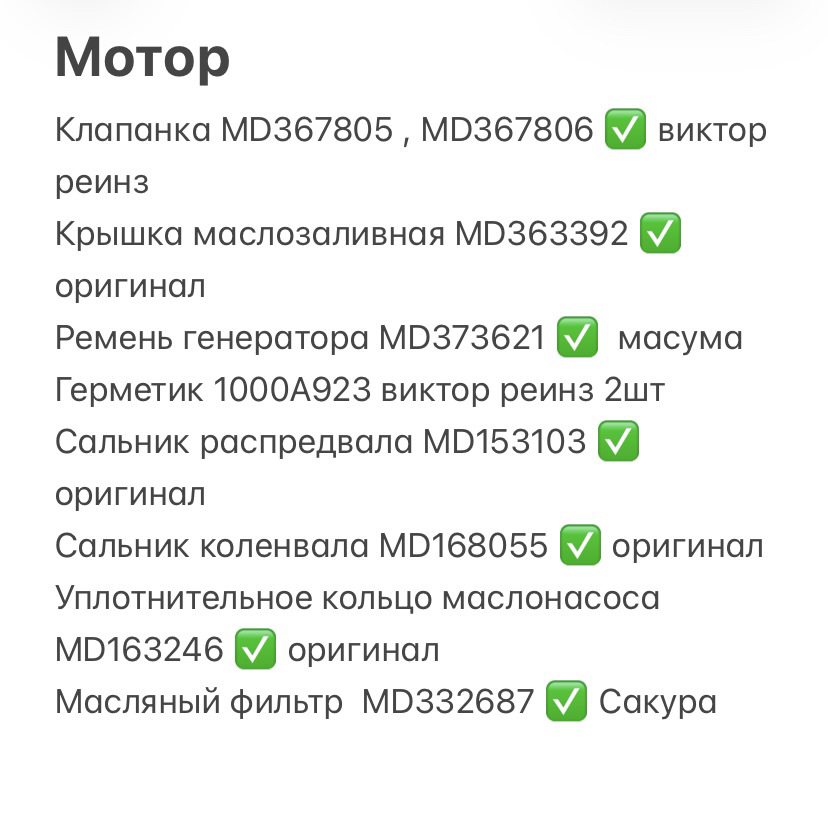Click the word "Сакура"

pyautogui.click(x=658, y=703)
